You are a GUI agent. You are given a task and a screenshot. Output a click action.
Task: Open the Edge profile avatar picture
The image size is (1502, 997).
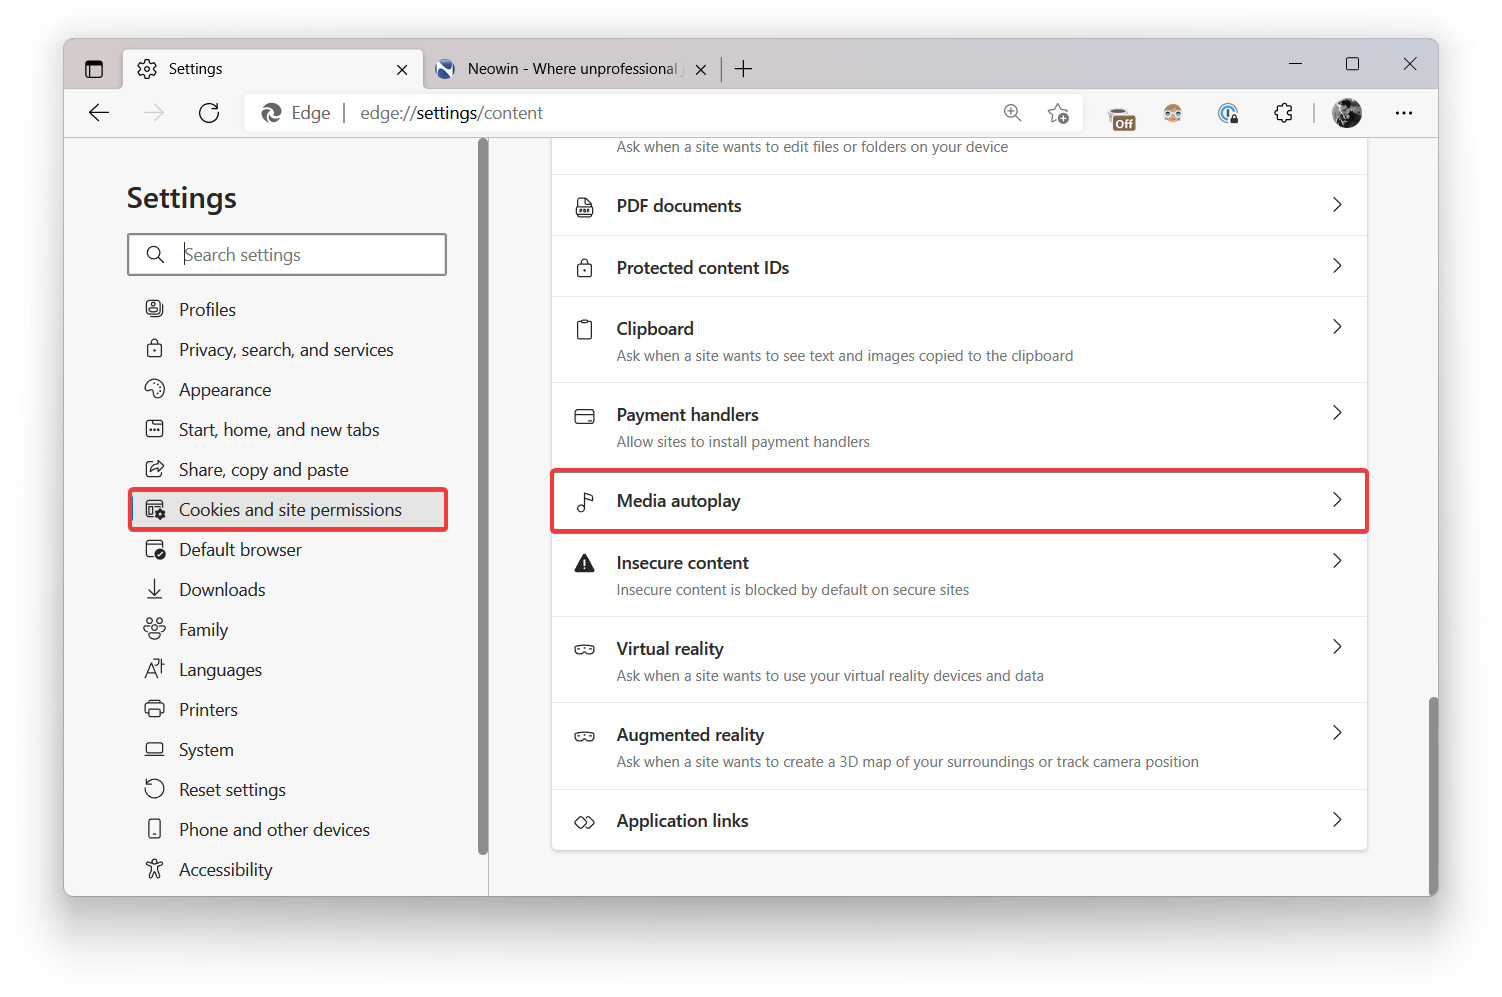click(x=1347, y=113)
